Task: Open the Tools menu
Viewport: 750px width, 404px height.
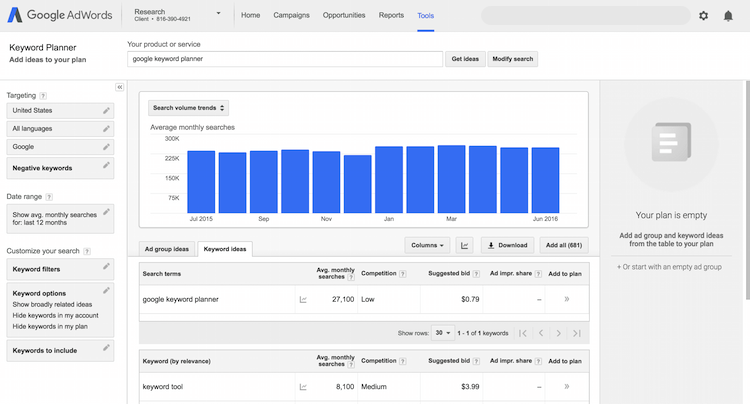Action: (425, 16)
